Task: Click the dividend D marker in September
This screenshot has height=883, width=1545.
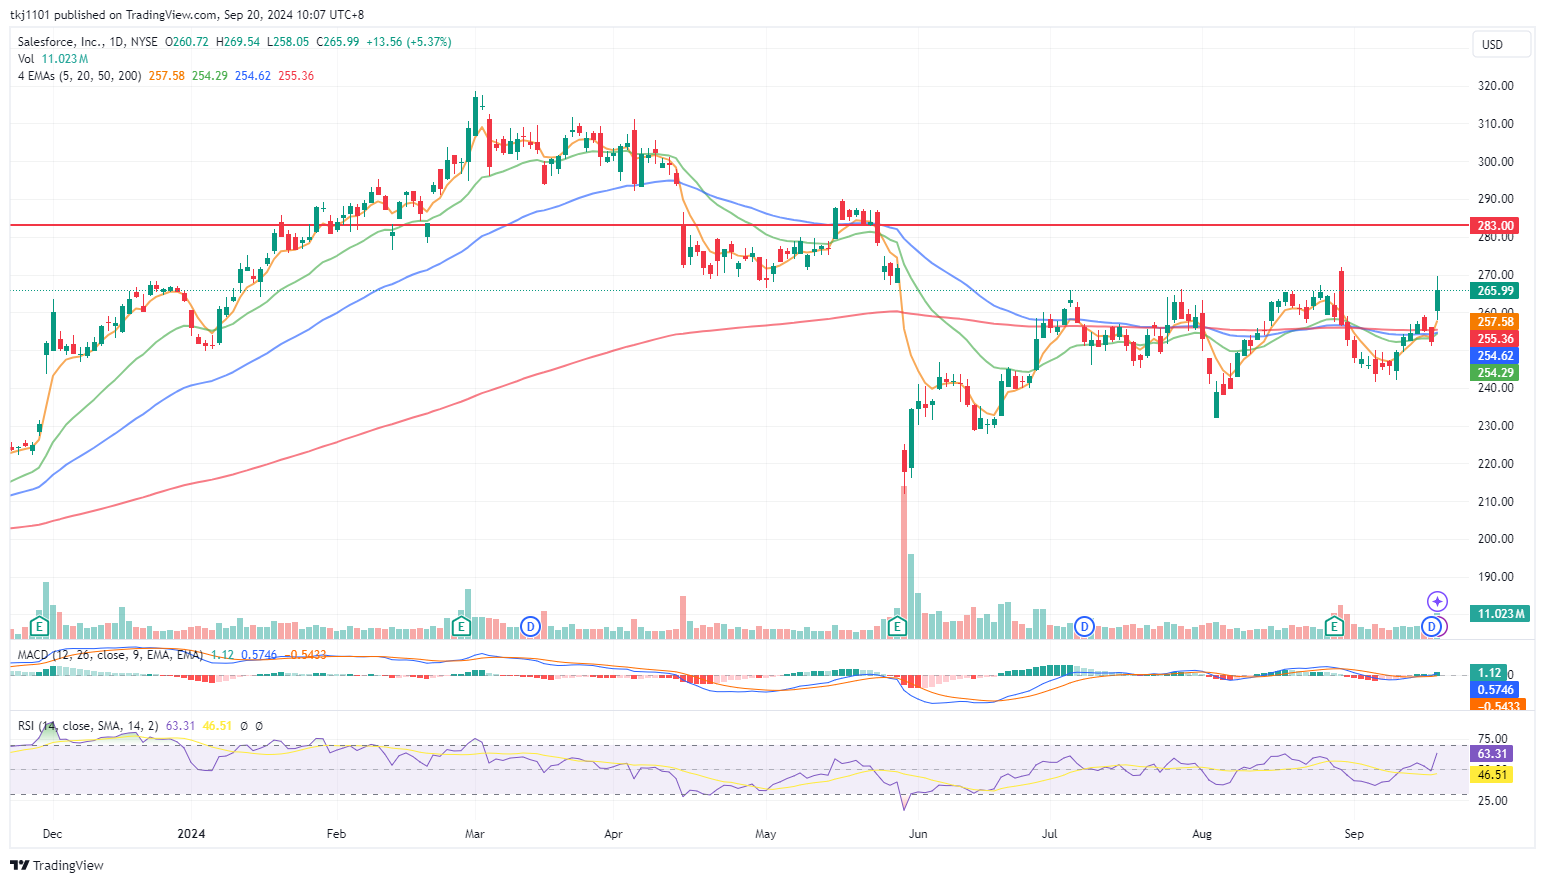Action: (1432, 627)
